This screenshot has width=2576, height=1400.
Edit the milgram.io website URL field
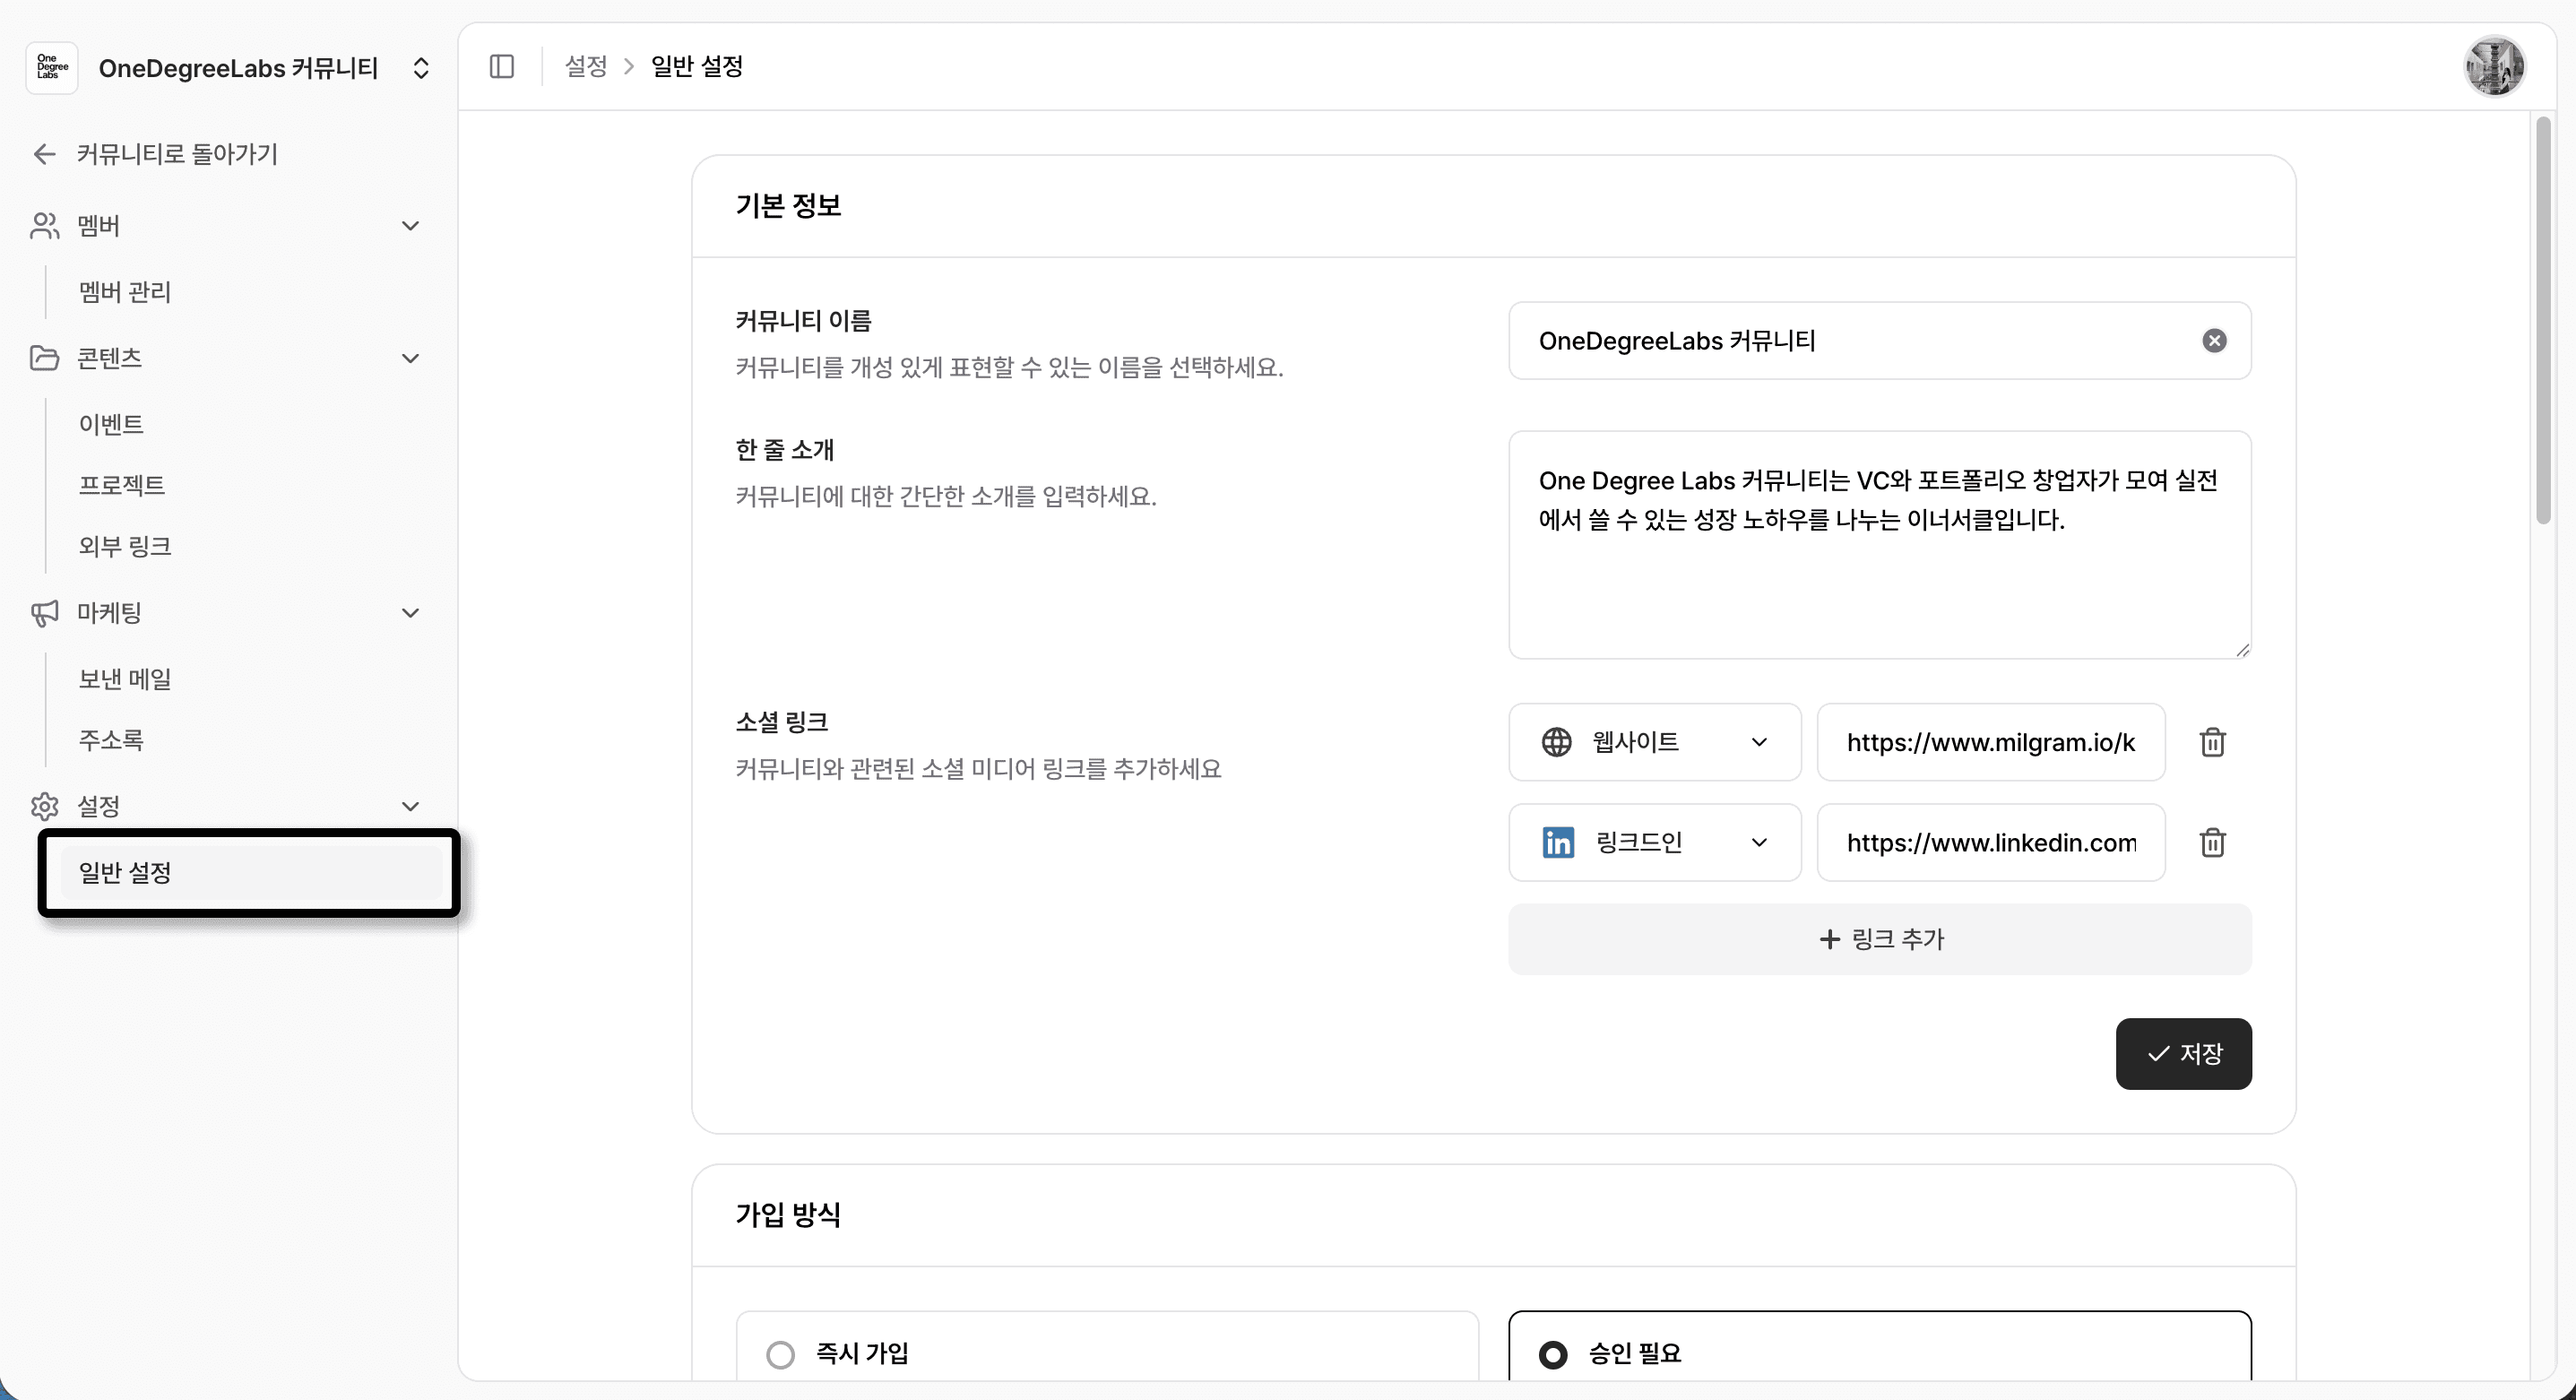pyautogui.click(x=1991, y=742)
